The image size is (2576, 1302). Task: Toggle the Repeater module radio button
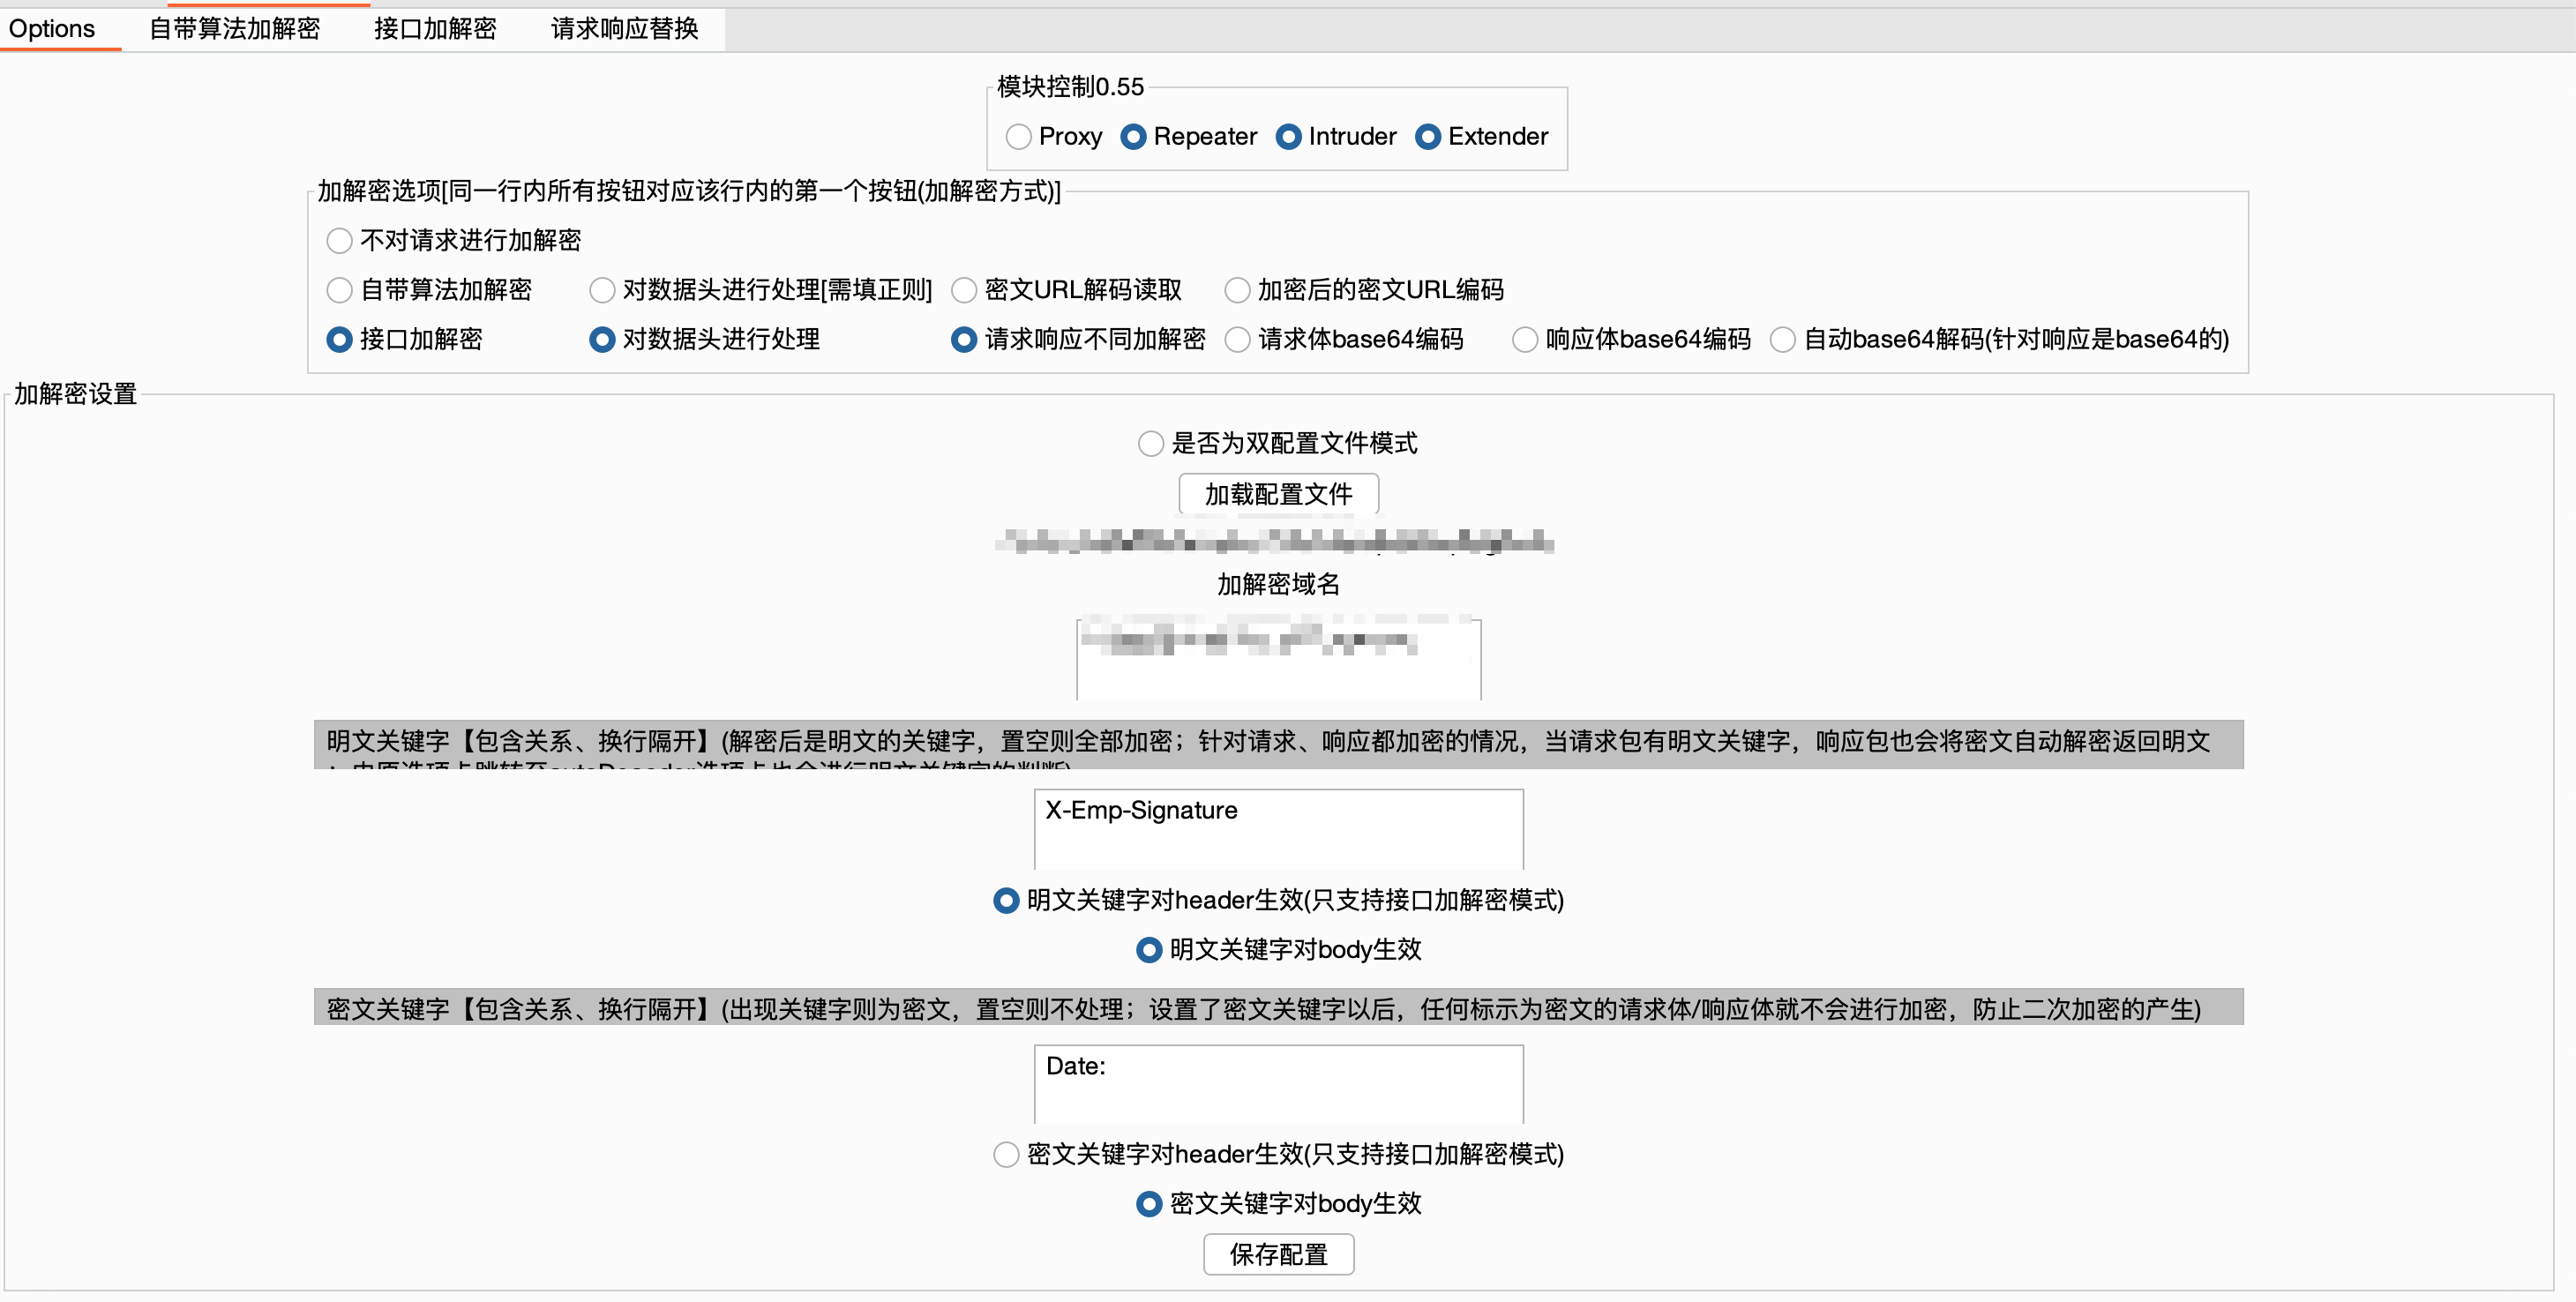[1133, 137]
